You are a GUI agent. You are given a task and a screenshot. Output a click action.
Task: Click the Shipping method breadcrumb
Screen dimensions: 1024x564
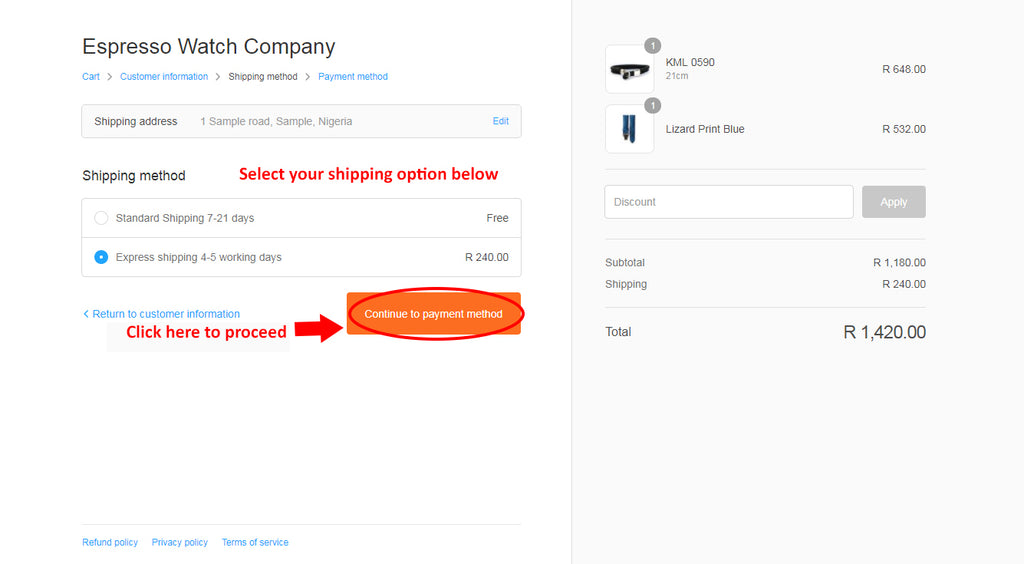(263, 77)
